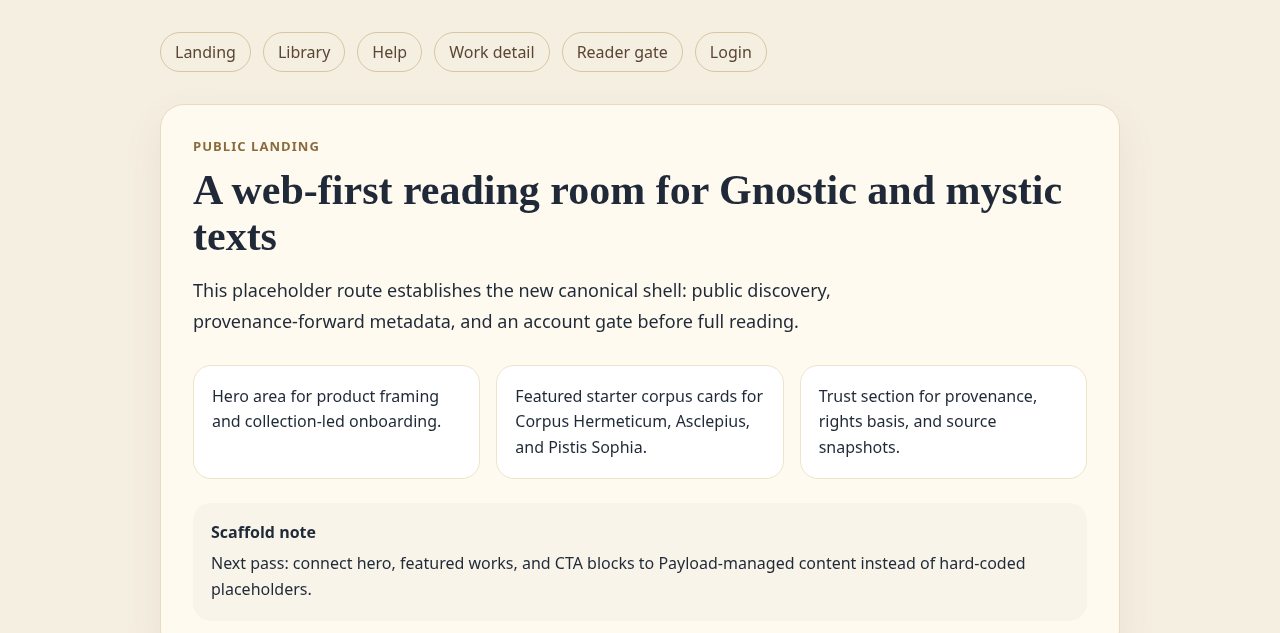Open the Reader gate page
The width and height of the screenshot is (1280, 633).
[x=622, y=52]
